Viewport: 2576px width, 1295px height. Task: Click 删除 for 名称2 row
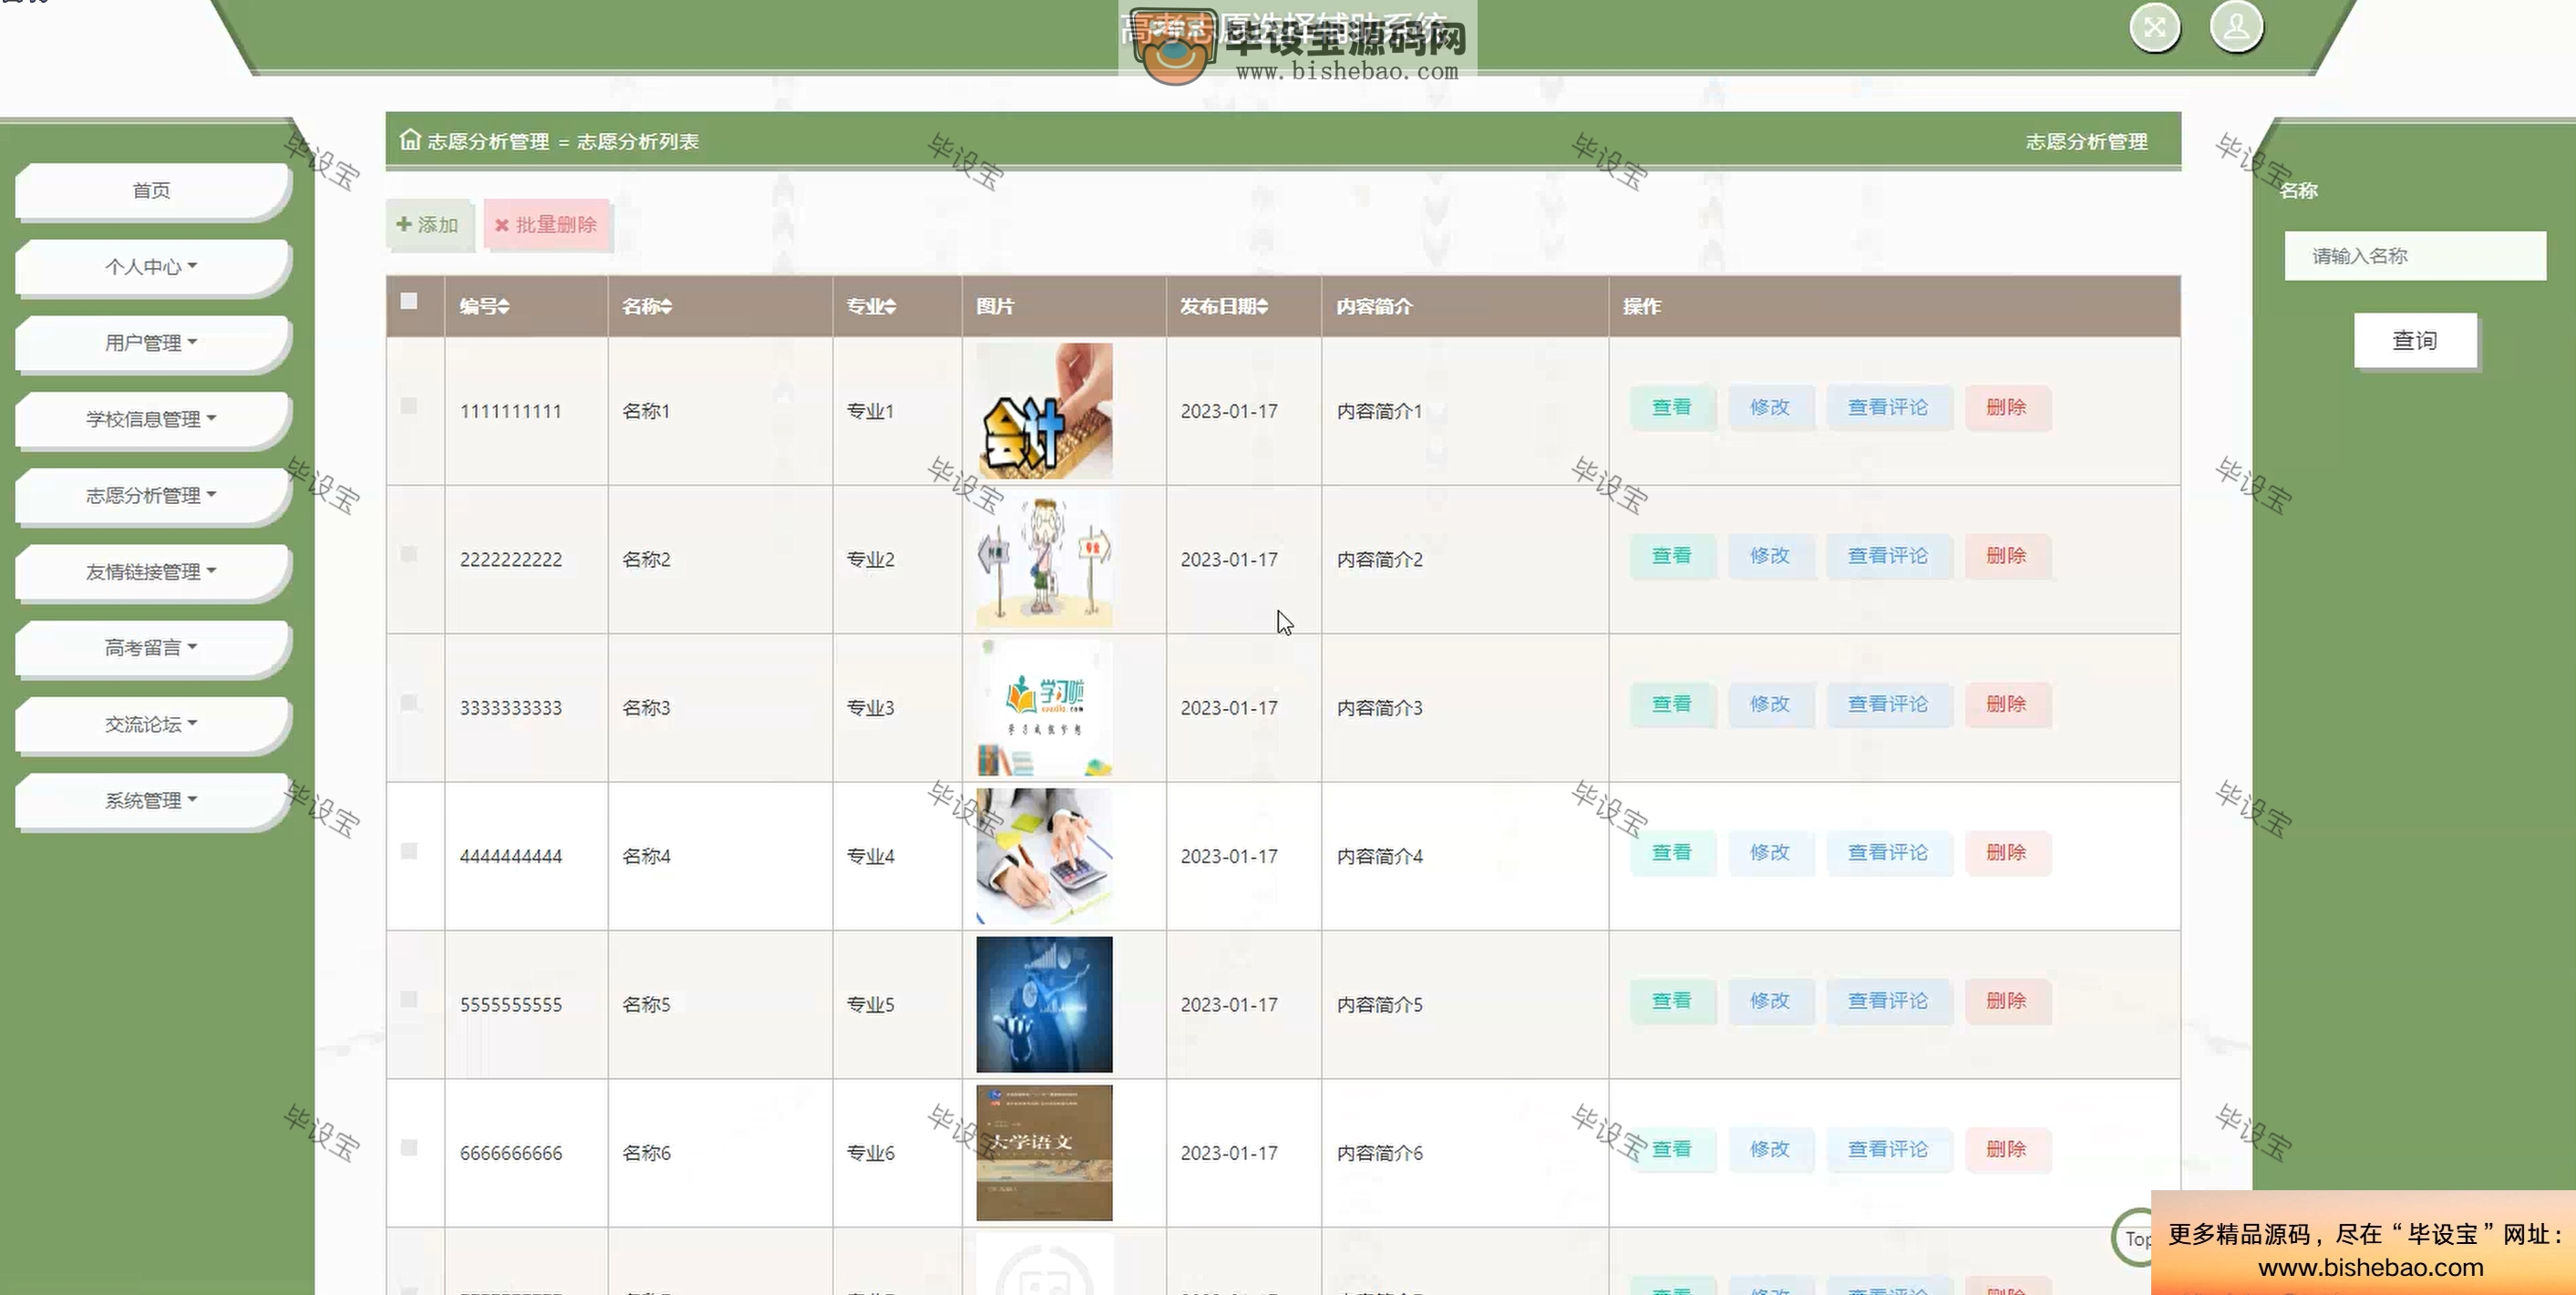pyautogui.click(x=2007, y=555)
